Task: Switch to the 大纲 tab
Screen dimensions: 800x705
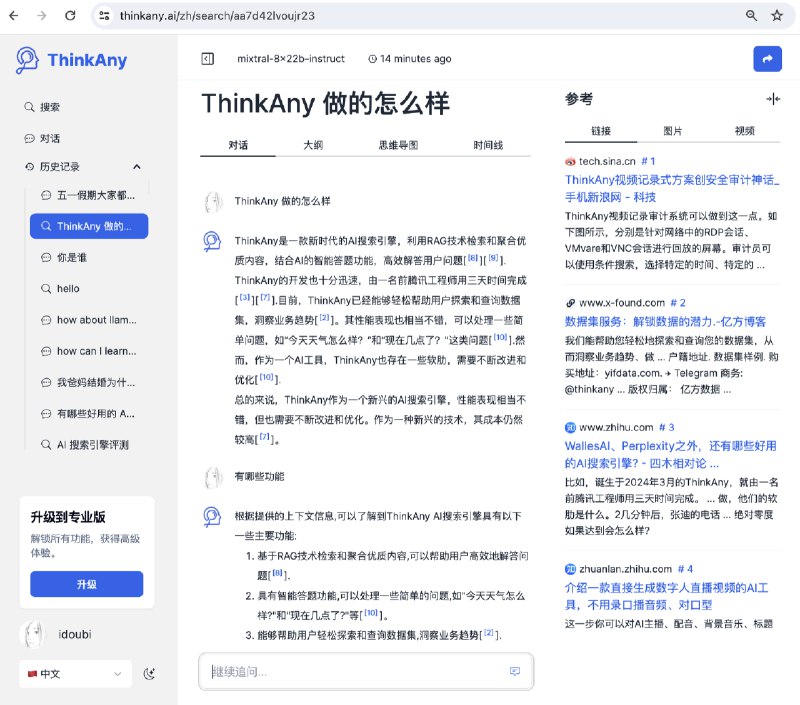Action: pyautogui.click(x=313, y=145)
